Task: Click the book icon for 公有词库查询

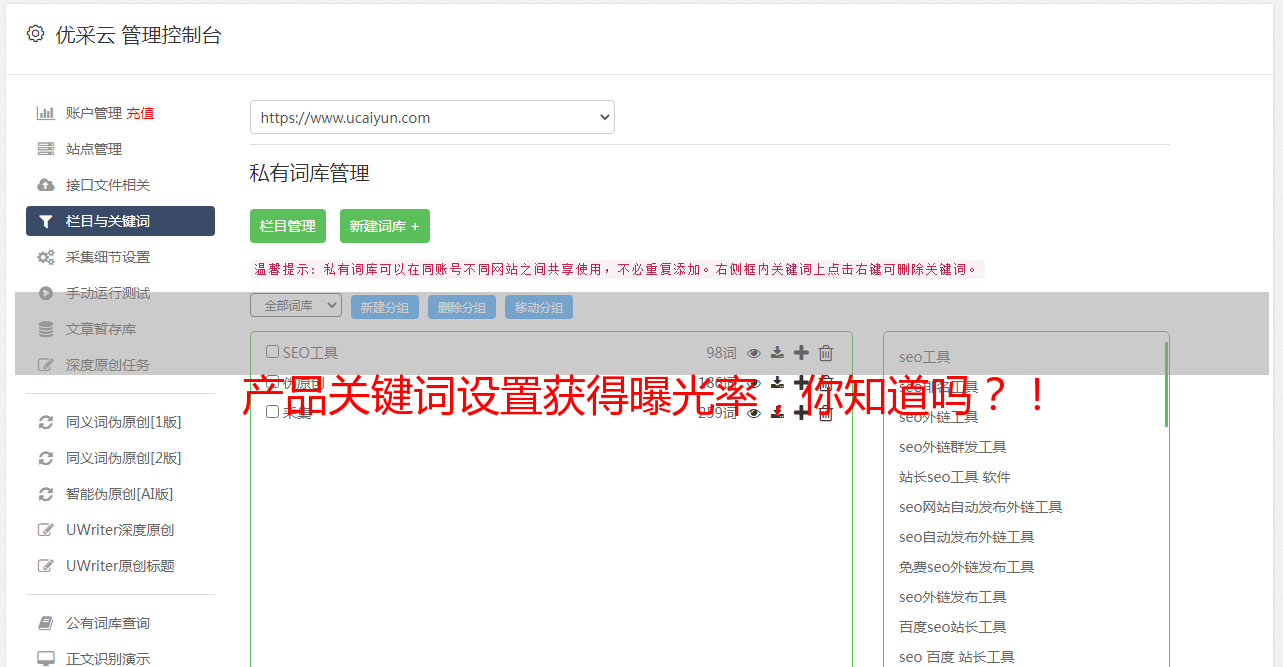Action: pyautogui.click(x=46, y=623)
